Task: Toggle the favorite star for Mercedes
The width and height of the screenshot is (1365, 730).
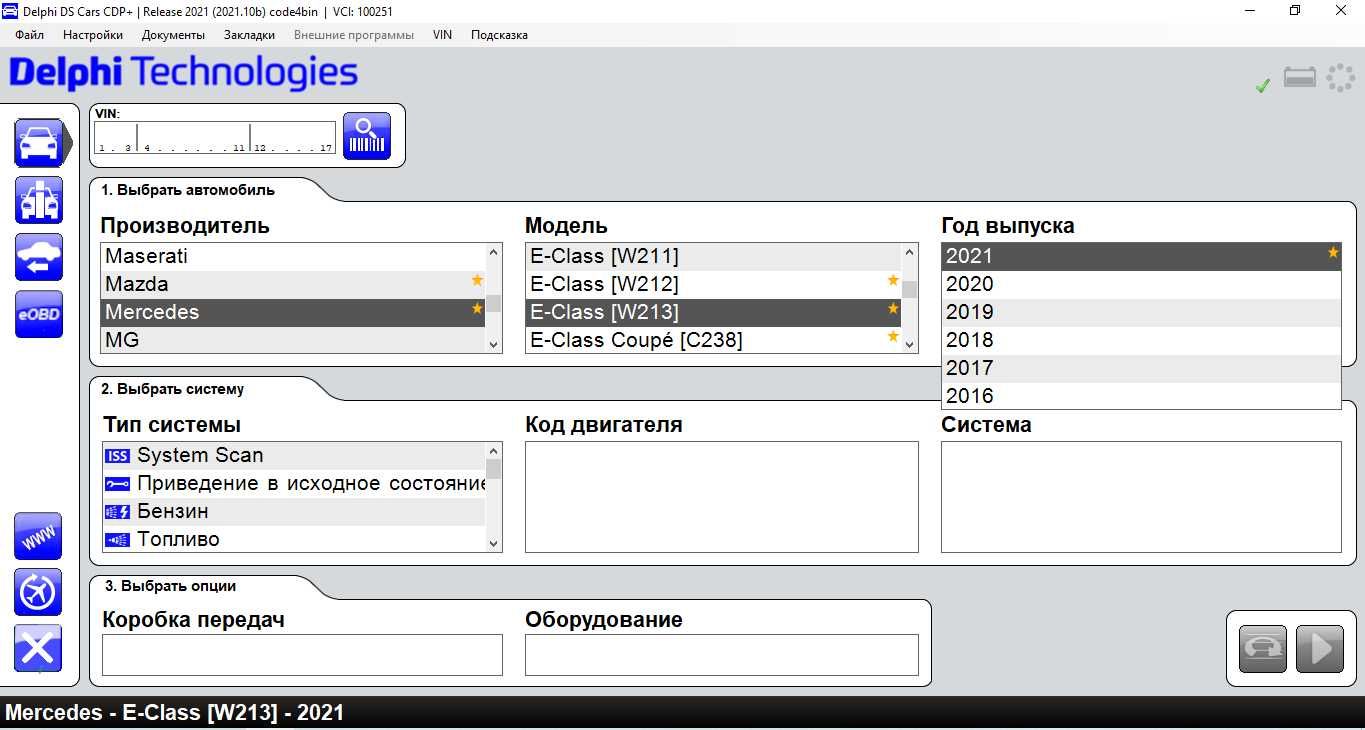Action: coord(477,309)
